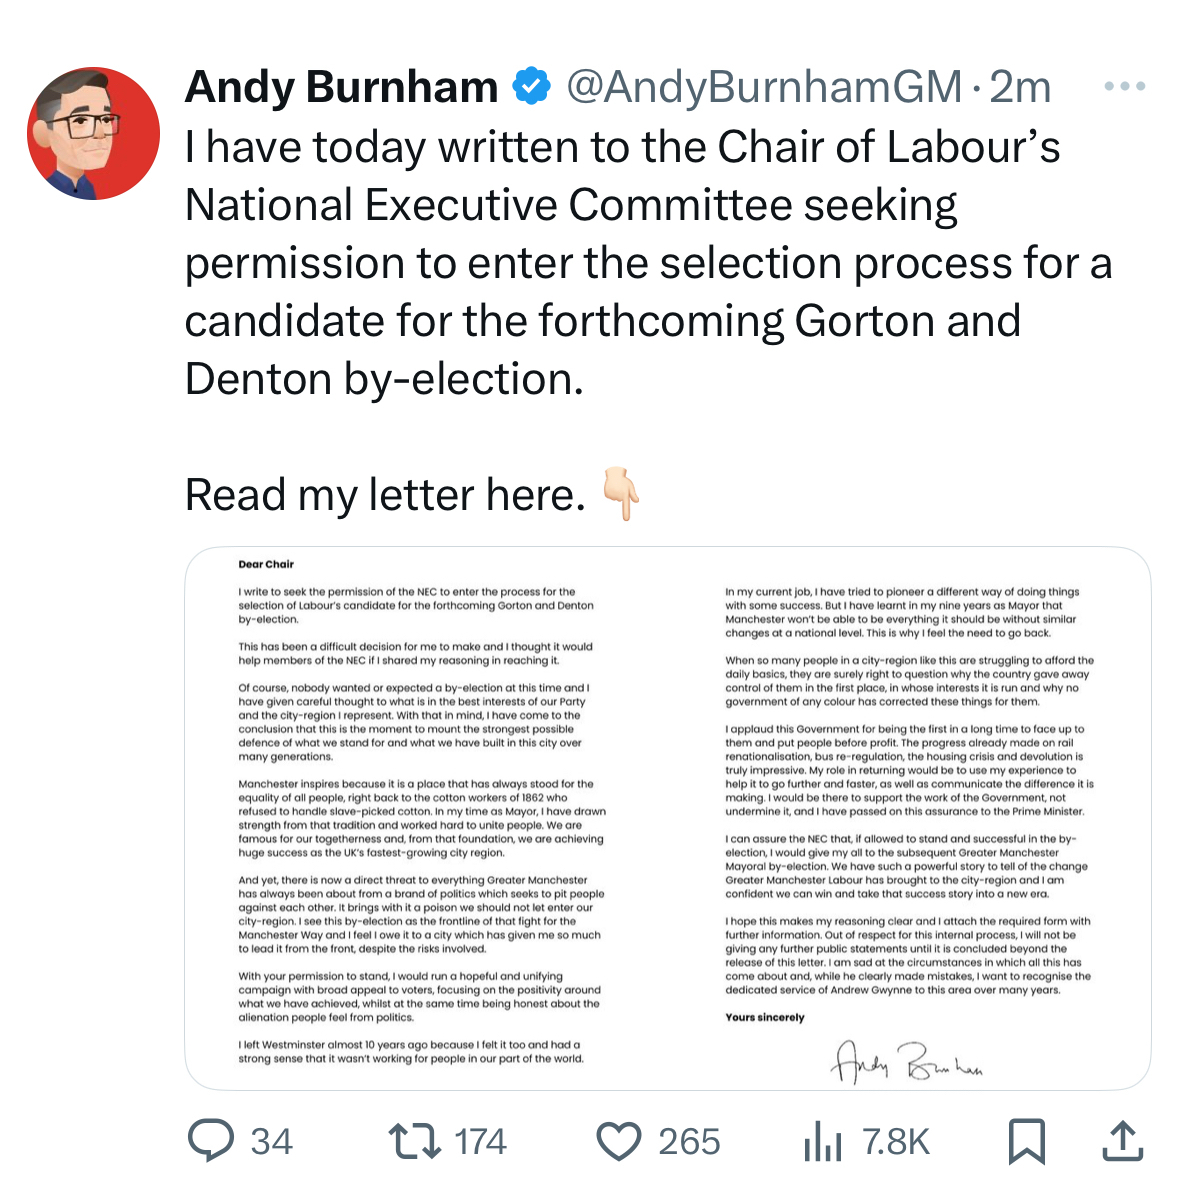Click the 7.8K views count
The image size is (1179, 1187).
896,1141
